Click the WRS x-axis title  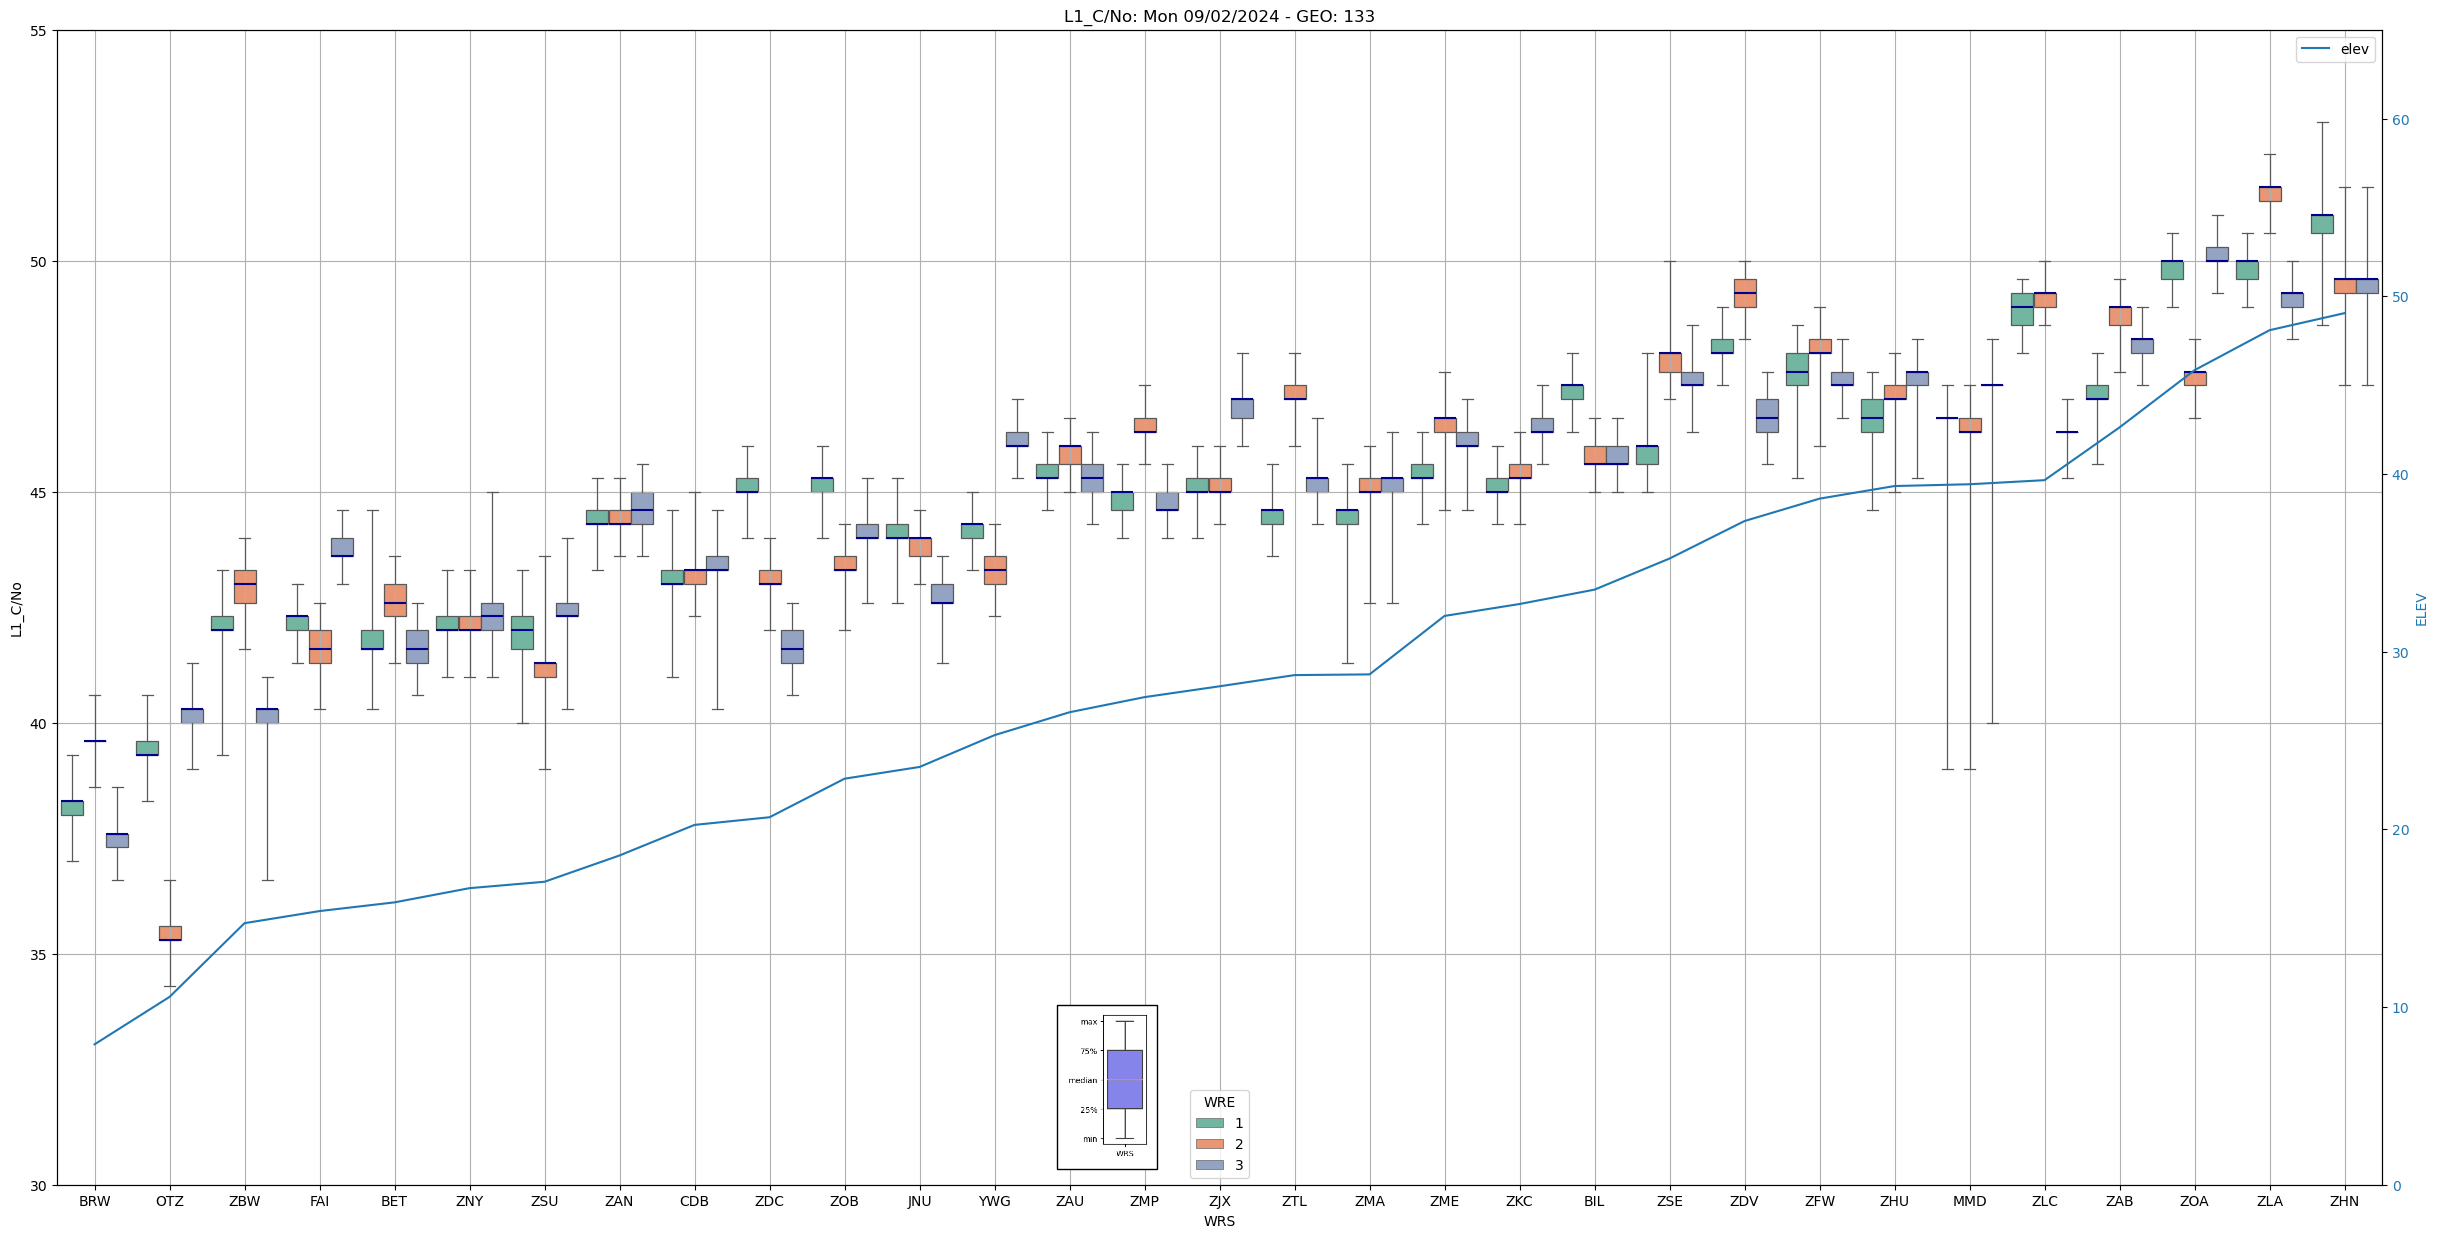tap(1219, 1221)
